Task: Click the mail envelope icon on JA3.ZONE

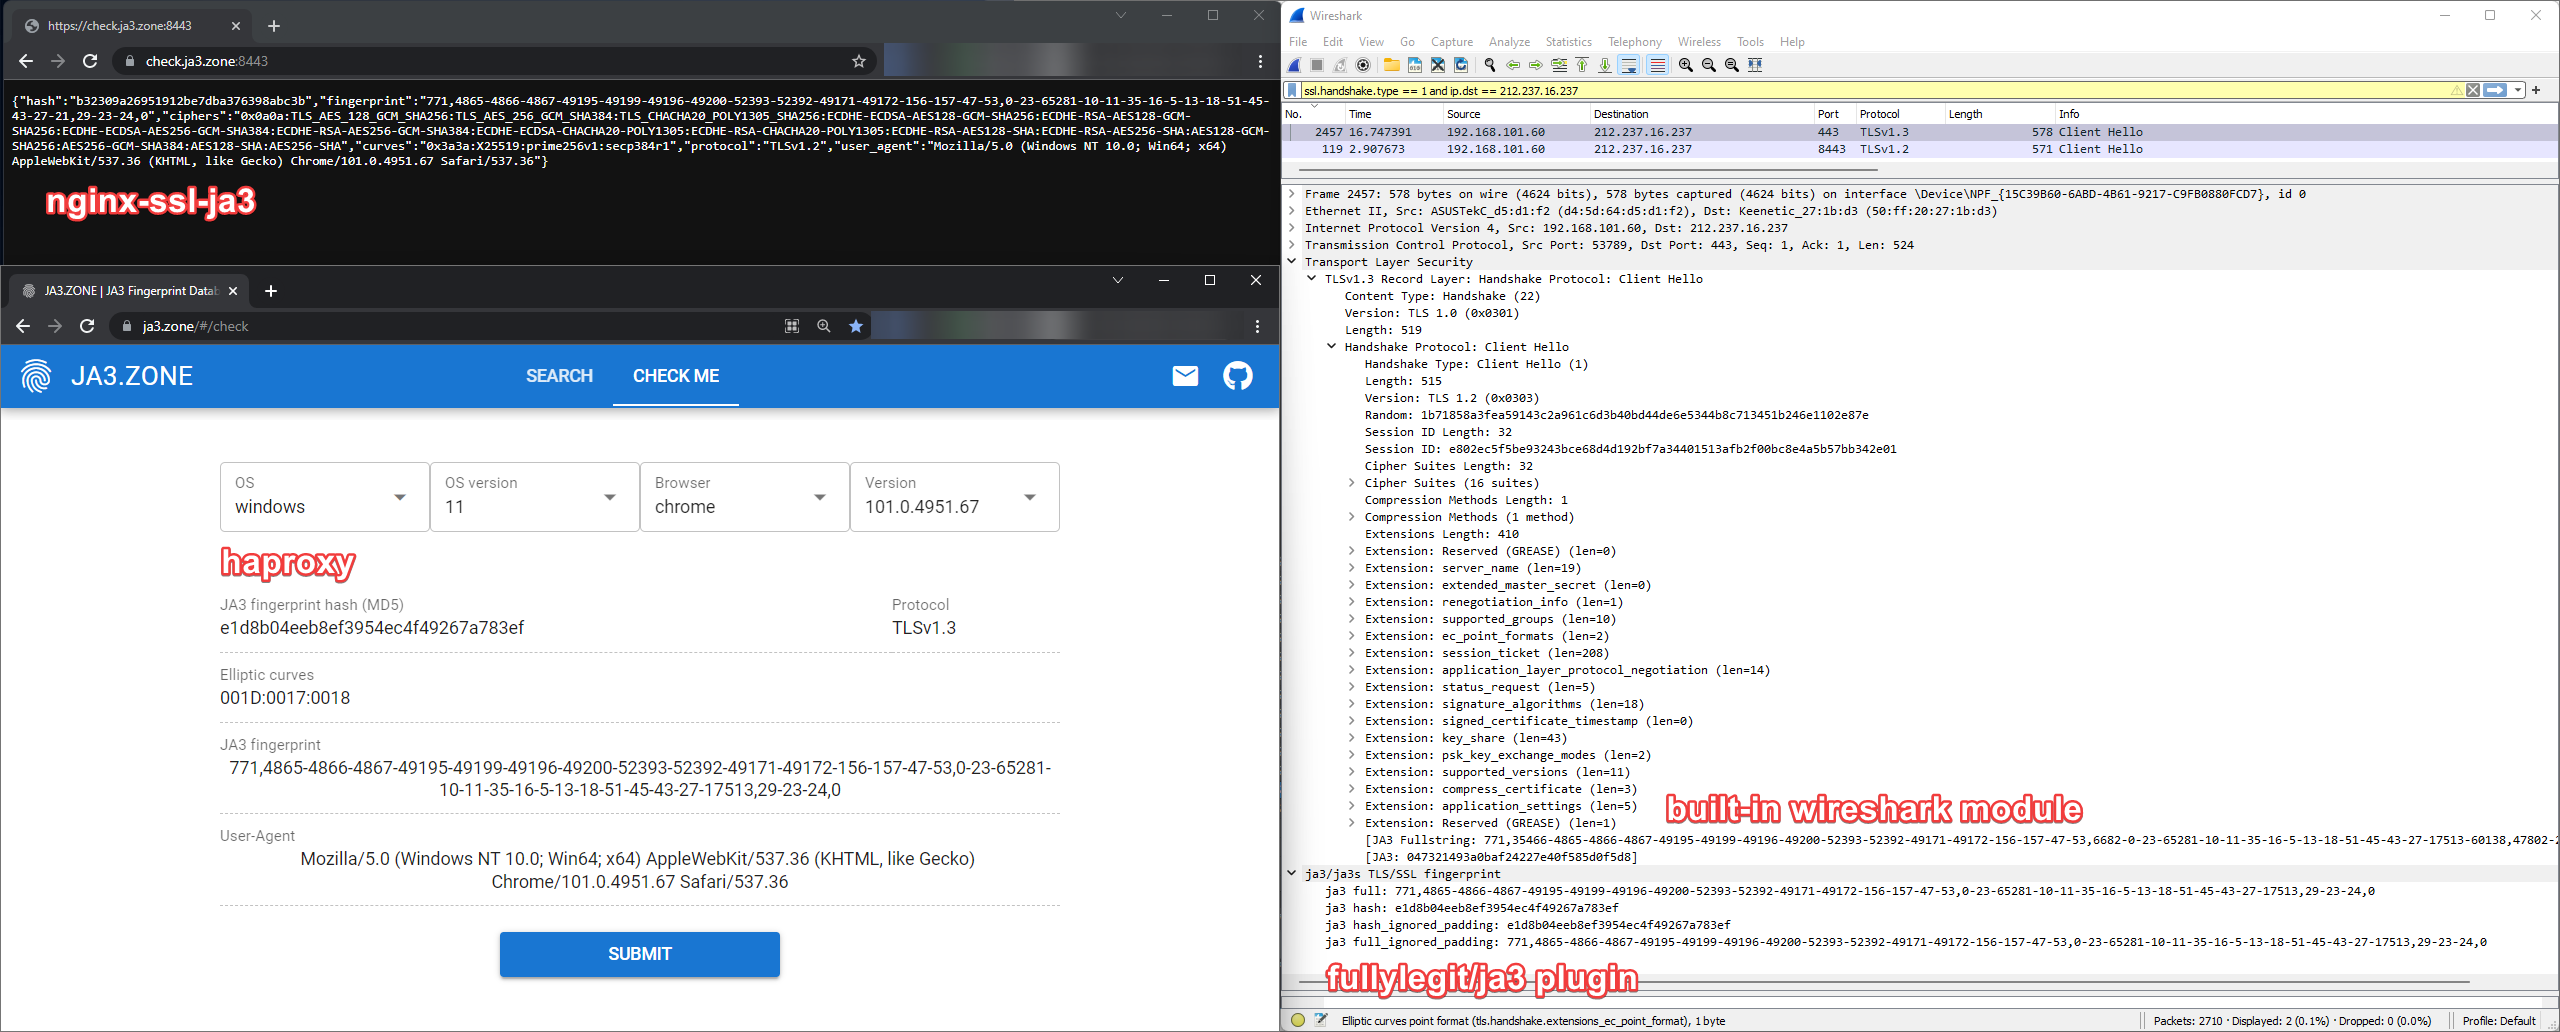Action: pyautogui.click(x=1185, y=376)
